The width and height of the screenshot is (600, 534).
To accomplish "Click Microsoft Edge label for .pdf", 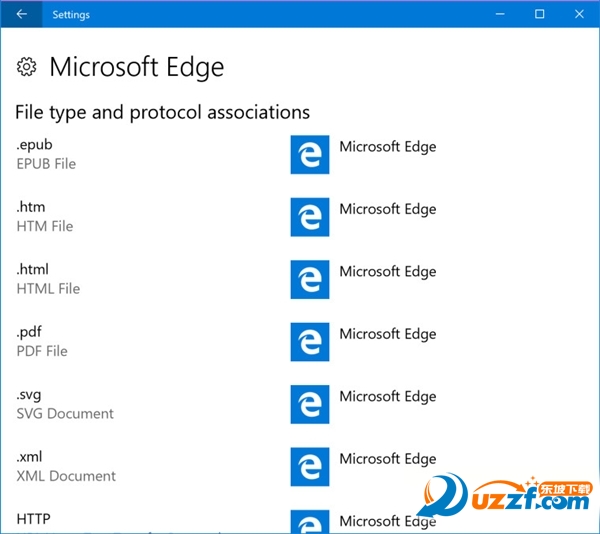I will click(x=387, y=334).
